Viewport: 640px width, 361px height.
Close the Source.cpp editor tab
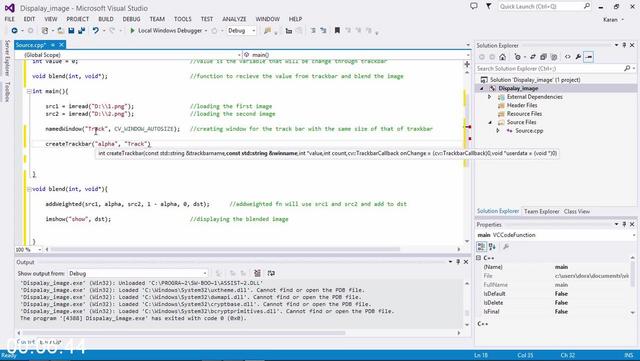click(62, 45)
